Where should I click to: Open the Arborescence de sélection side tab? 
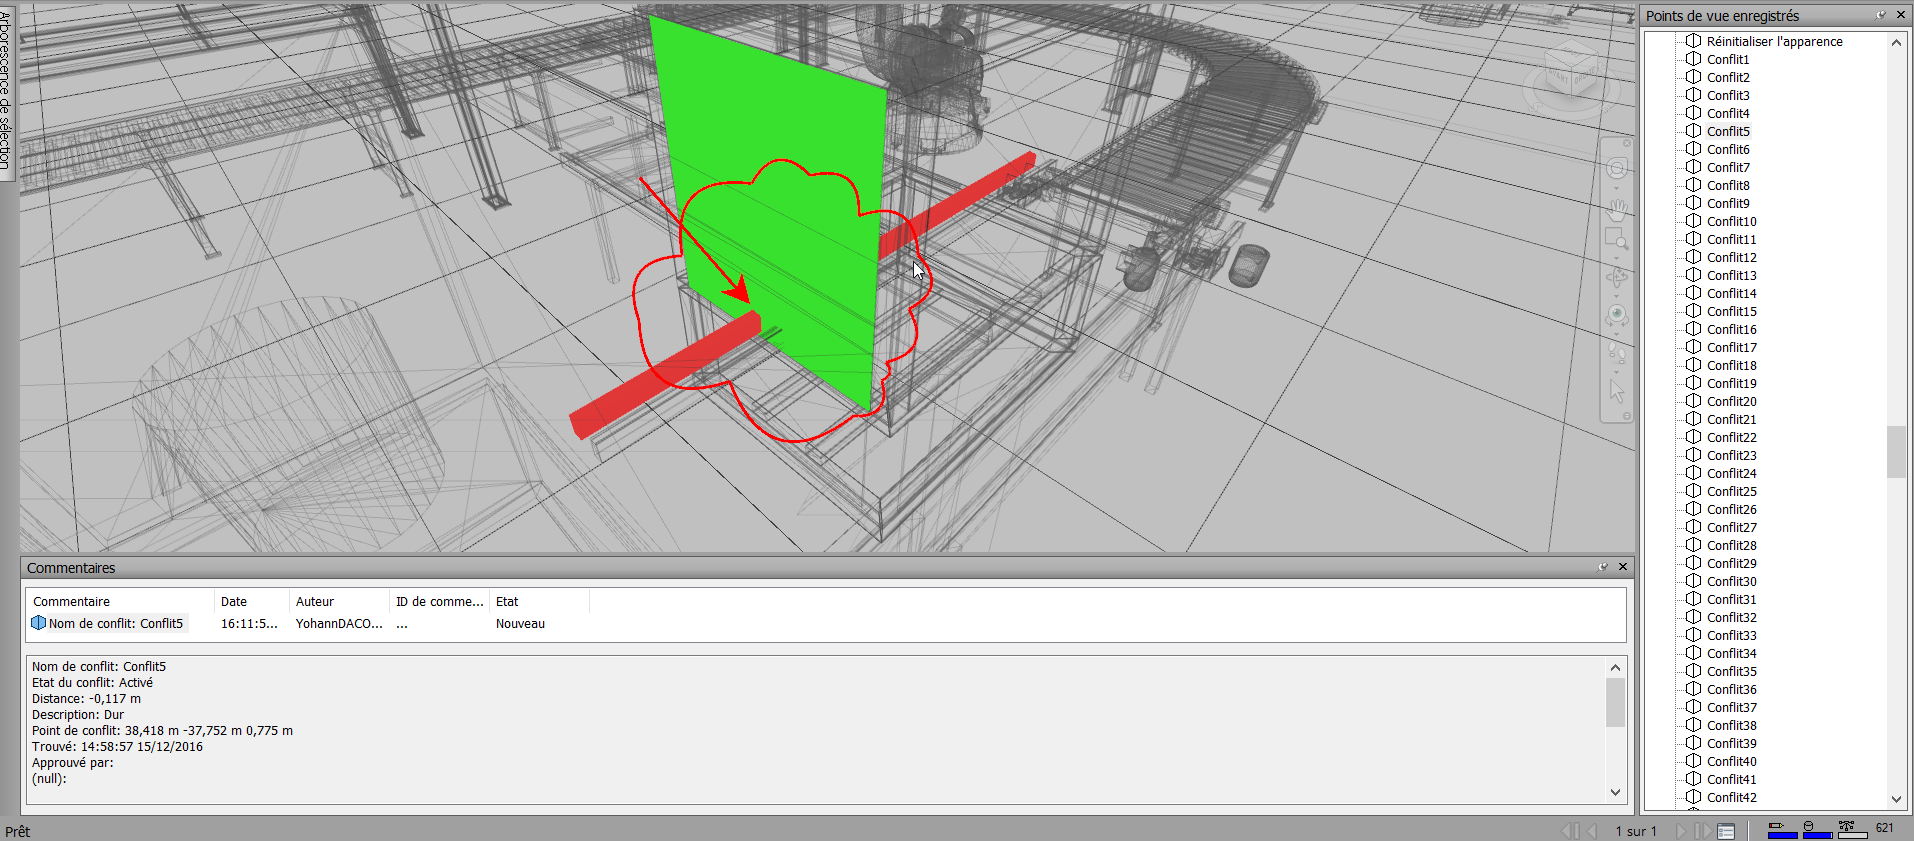7,90
